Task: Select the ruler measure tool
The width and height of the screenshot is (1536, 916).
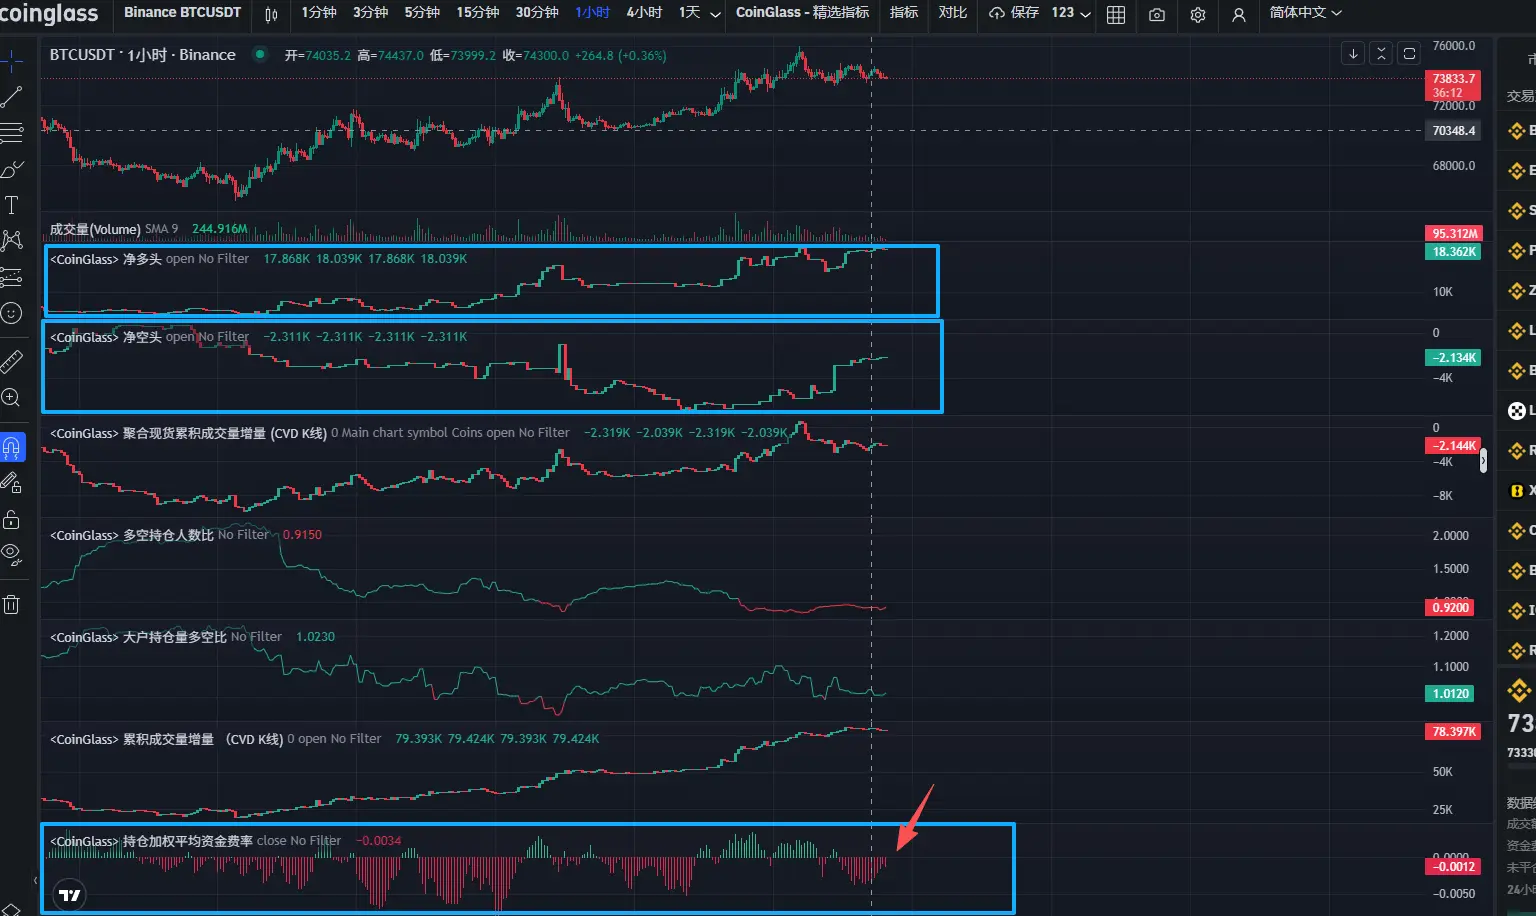Action: (11, 361)
